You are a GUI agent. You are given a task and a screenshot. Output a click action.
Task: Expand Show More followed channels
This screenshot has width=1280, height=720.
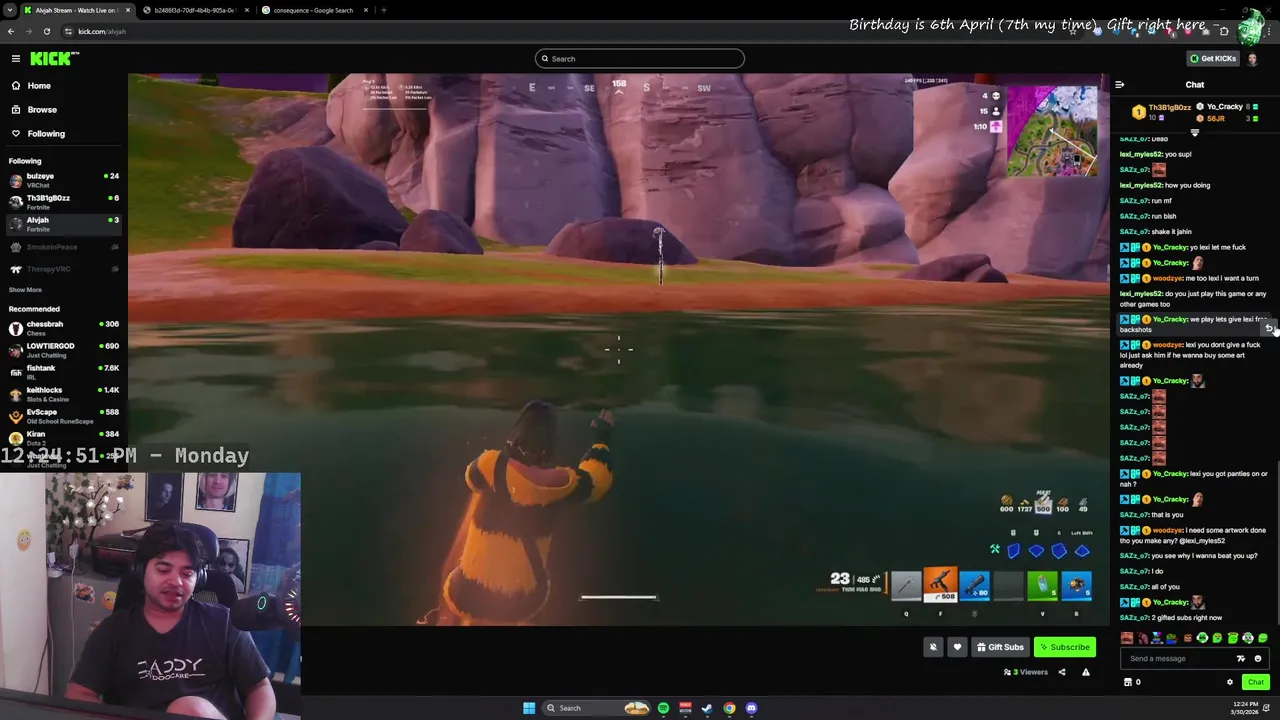tap(26, 290)
